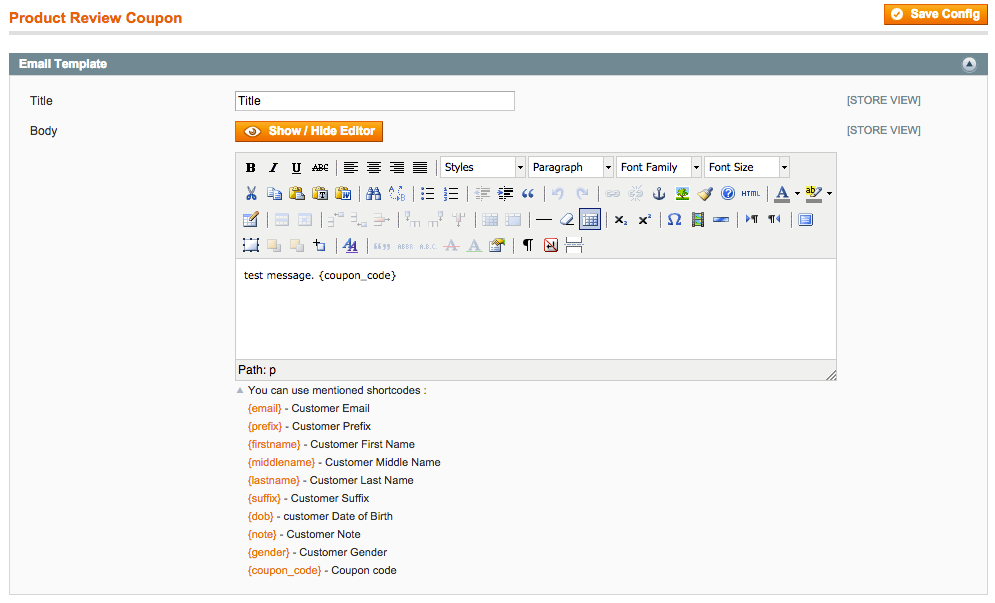
Task: Click the insert image tree icon
Action: point(682,194)
